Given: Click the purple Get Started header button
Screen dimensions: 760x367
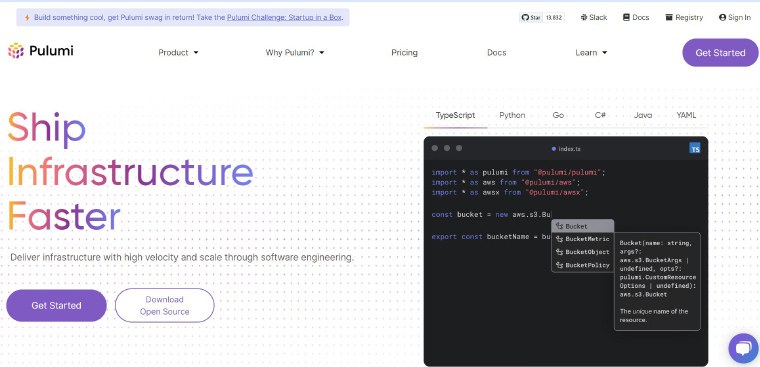Looking at the screenshot, I should point(720,52).
